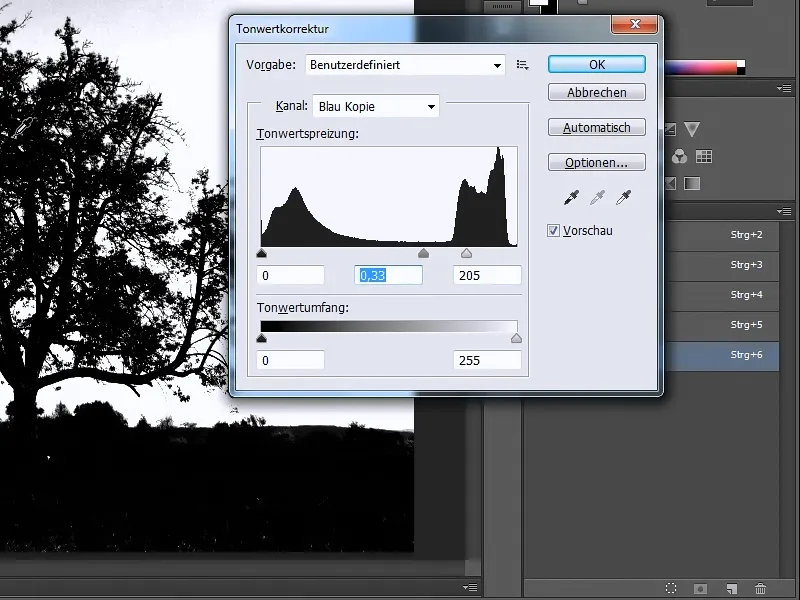The image size is (800, 600).
Task: Click output white level slider handle
Action: coord(516,338)
